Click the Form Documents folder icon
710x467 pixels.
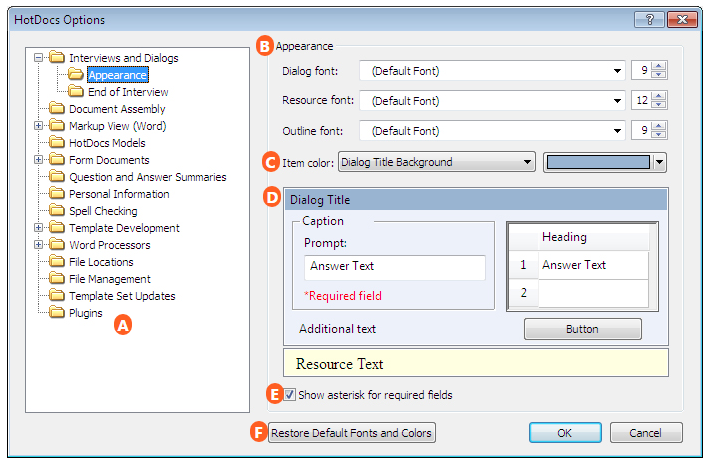[x=57, y=159]
